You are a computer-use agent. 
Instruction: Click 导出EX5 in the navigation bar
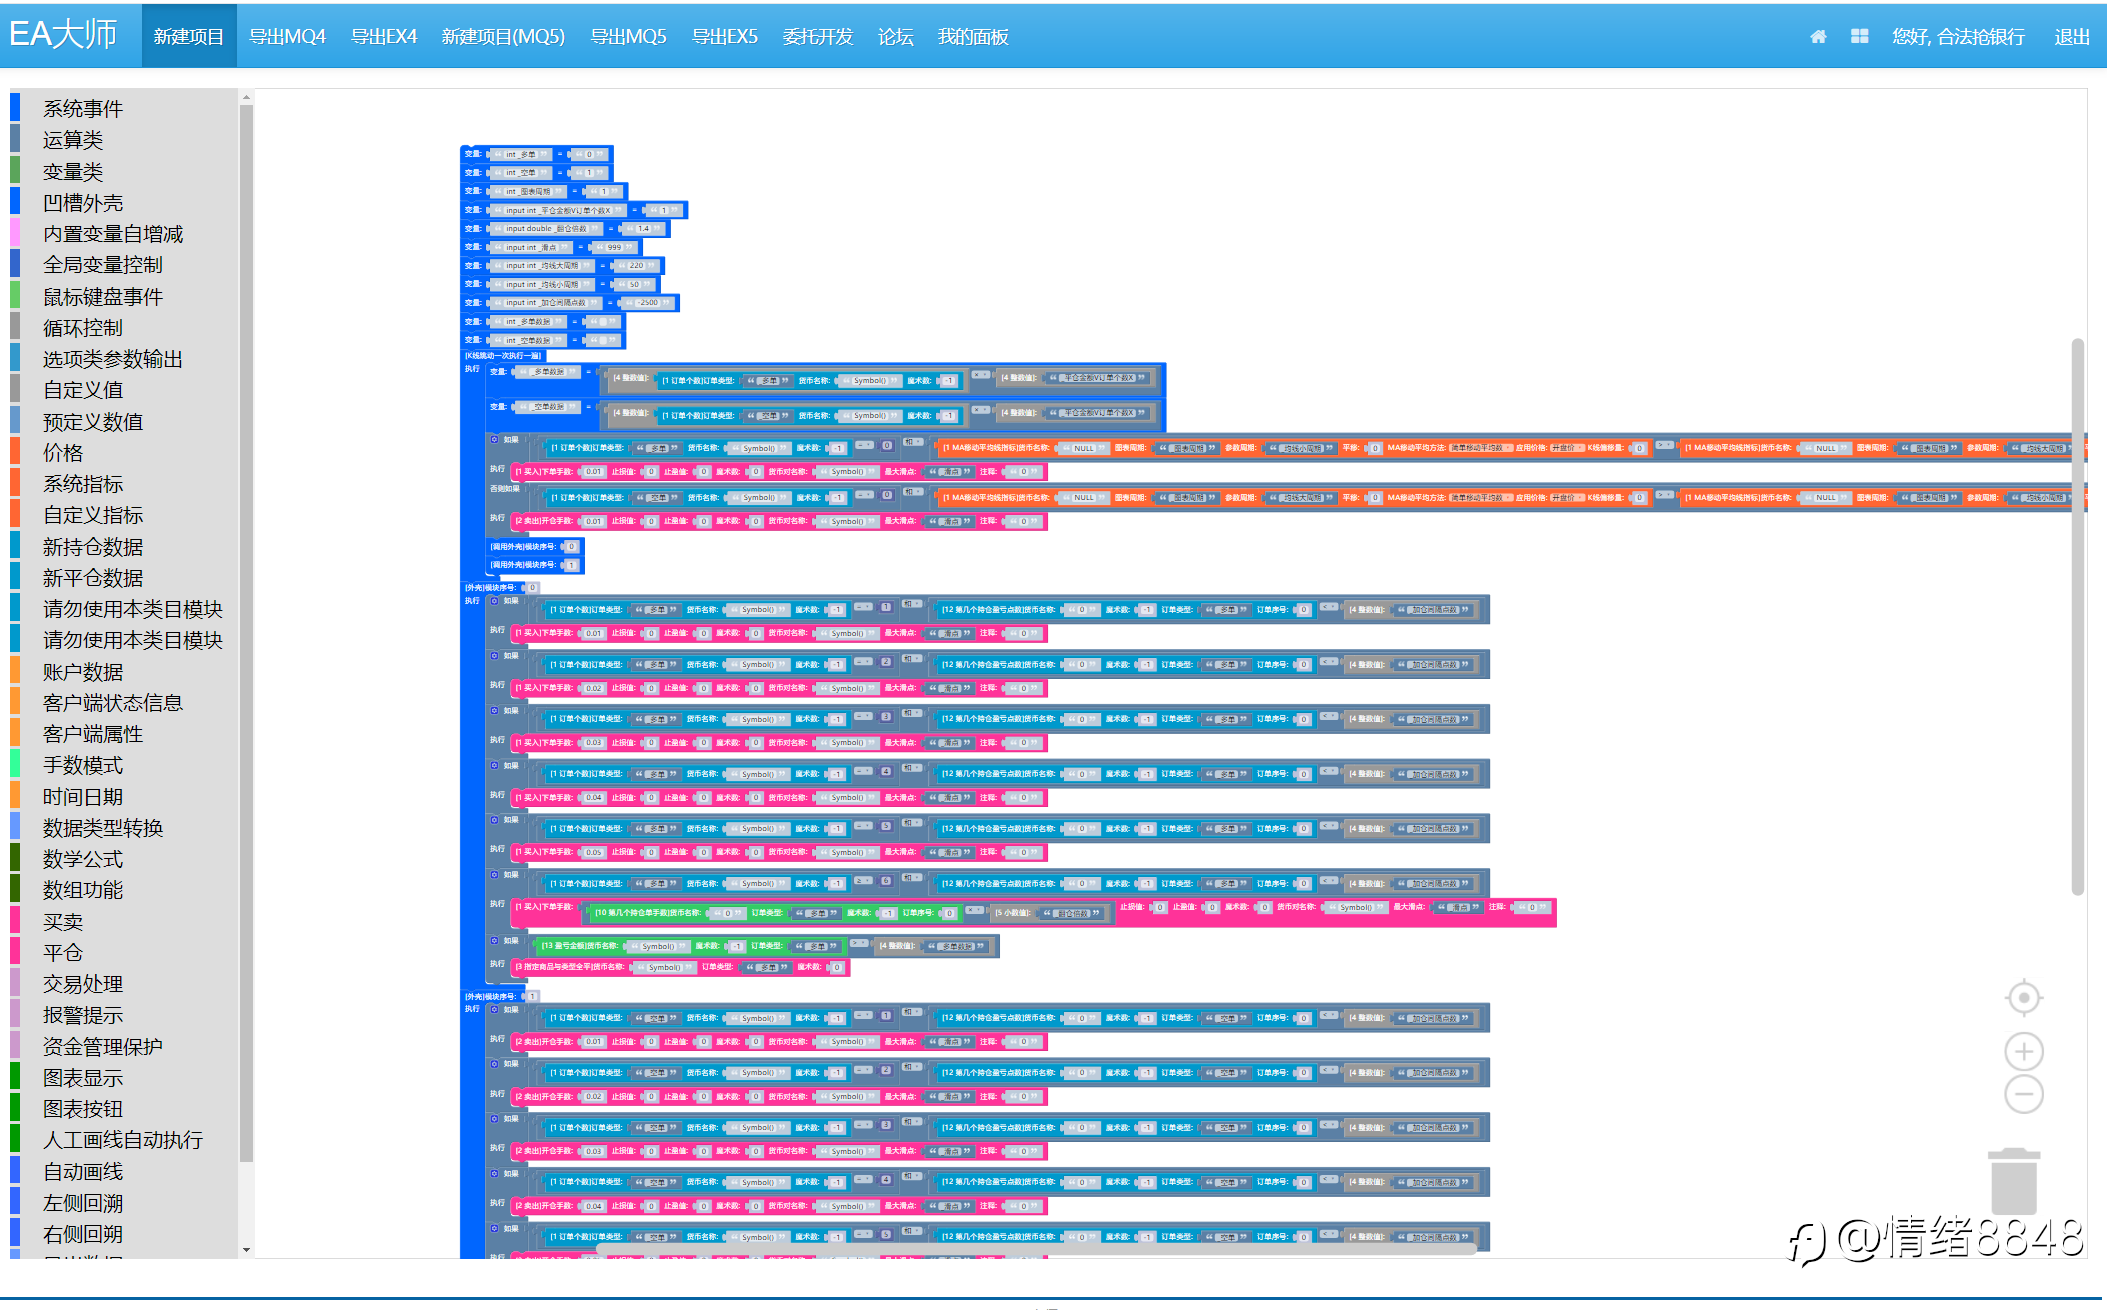pos(725,37)
